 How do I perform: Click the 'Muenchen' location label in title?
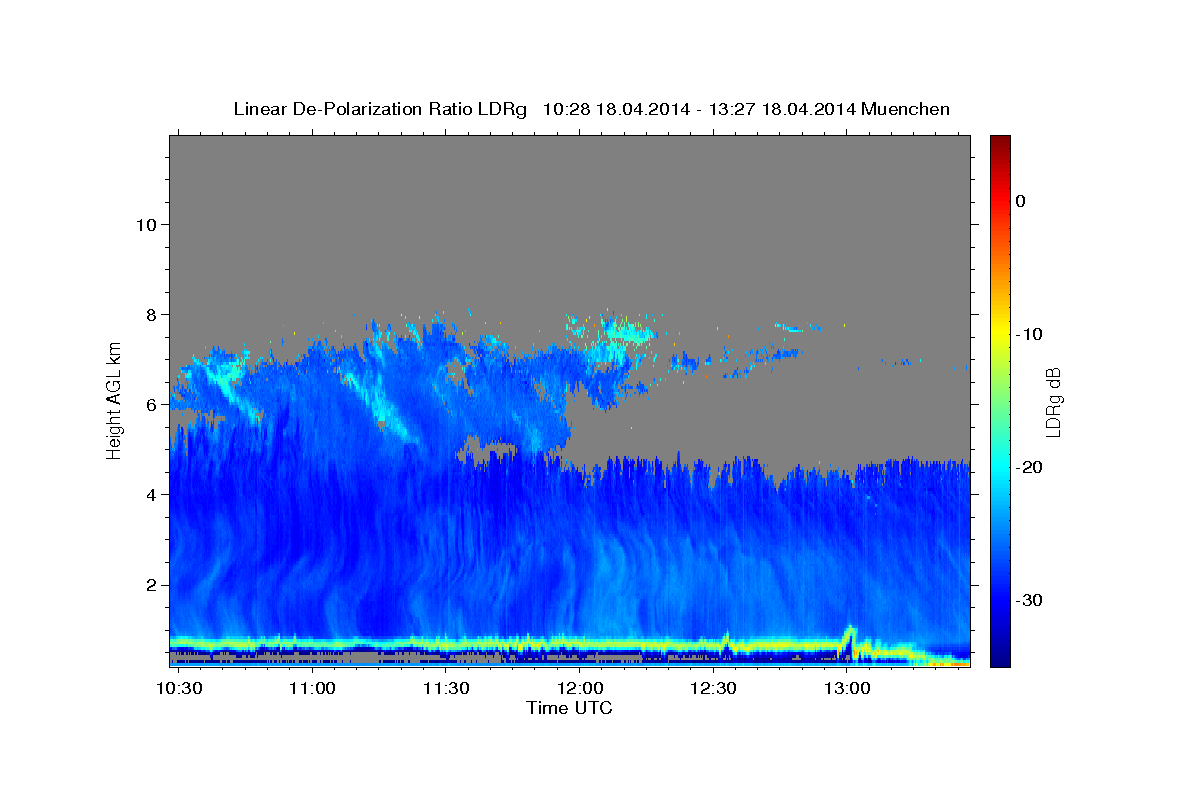tap(907, 109)
